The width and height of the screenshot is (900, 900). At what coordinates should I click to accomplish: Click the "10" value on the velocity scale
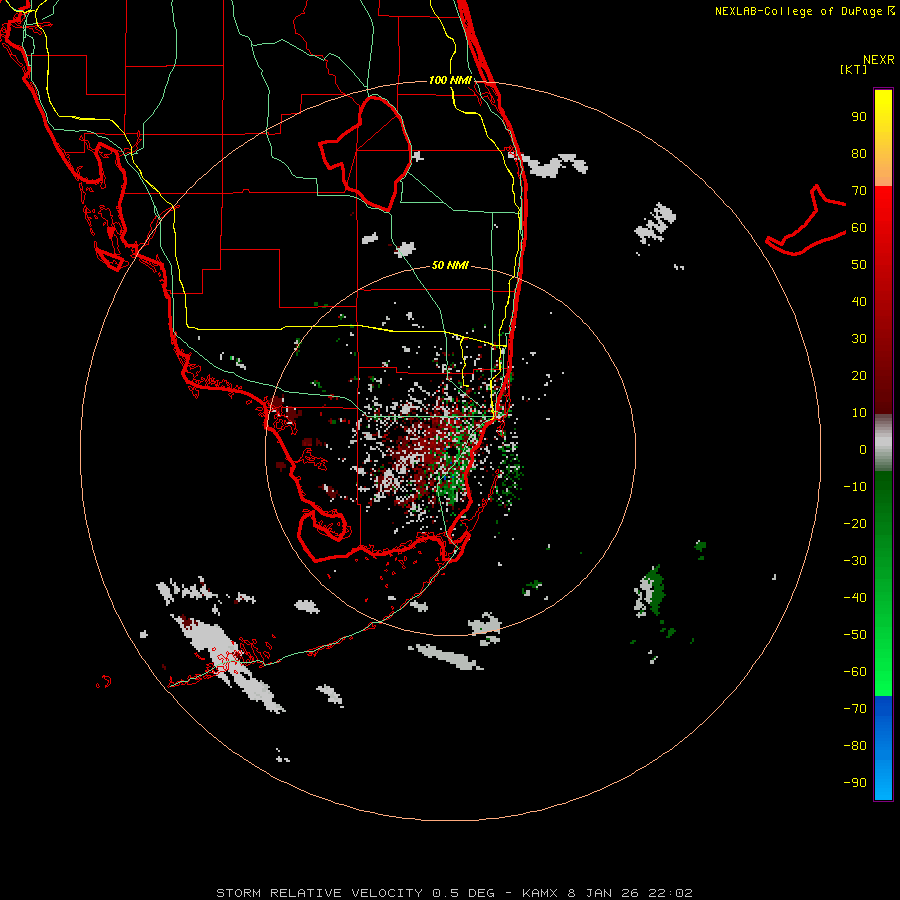tap(859, 413)
